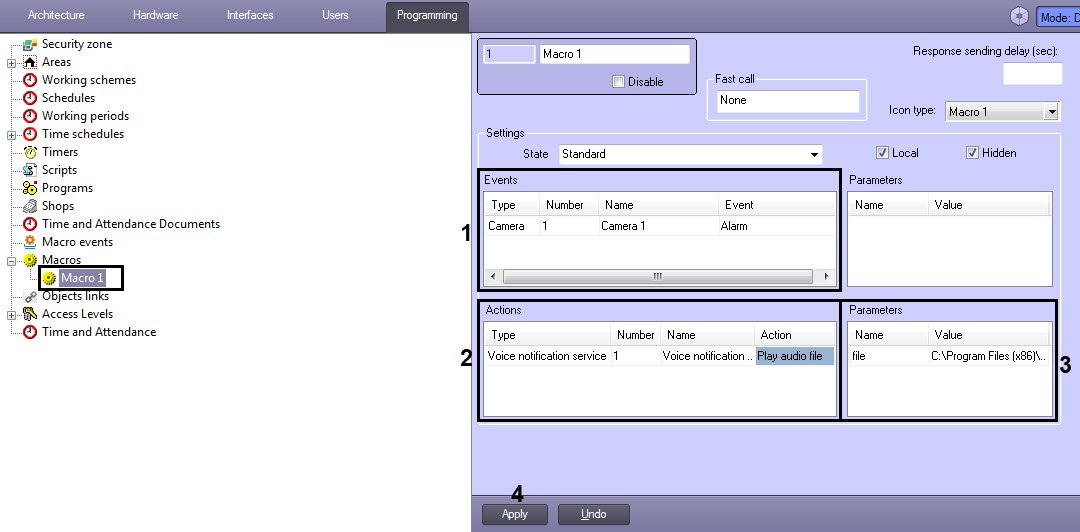The width and height of the screenshot is (1080, 532).
Task: Click the Schedules clock icon
Action: coord(30,98)
